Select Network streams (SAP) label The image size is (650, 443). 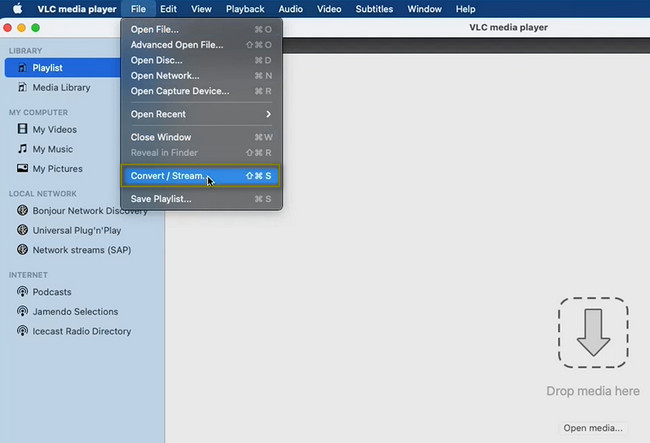(x=82, y=250)
